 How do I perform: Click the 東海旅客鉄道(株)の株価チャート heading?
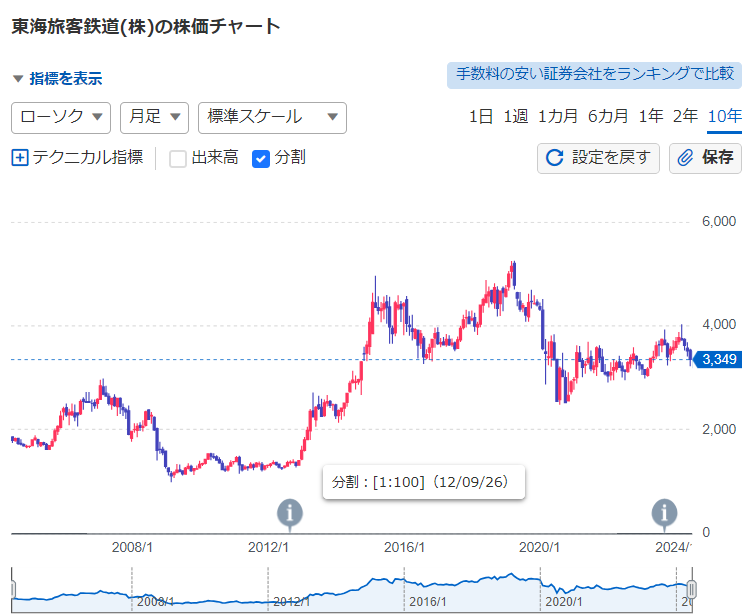146,26
